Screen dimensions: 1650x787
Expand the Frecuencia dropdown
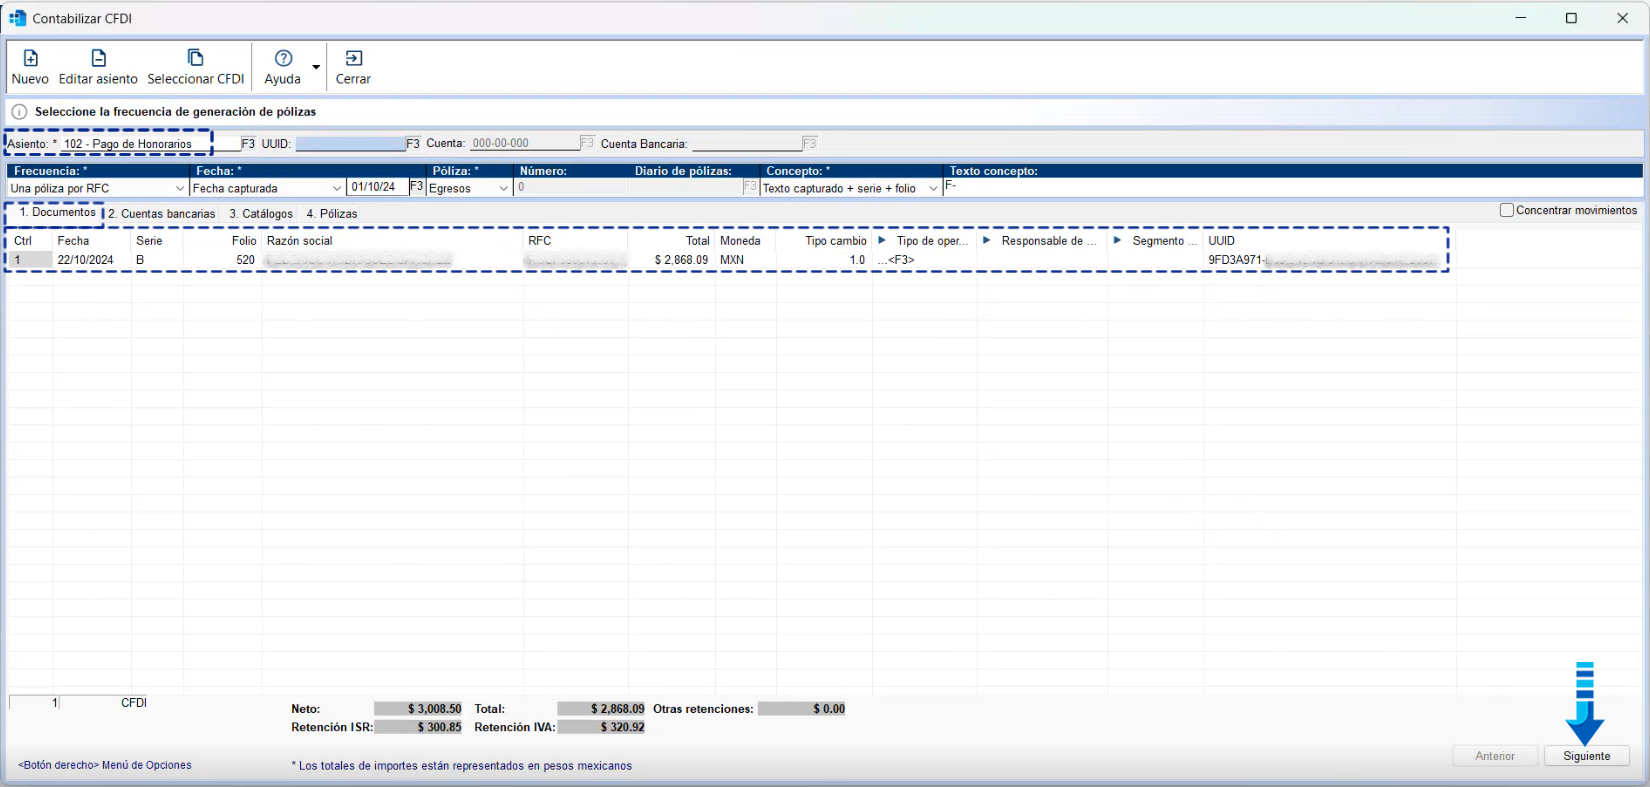[180, 189]
